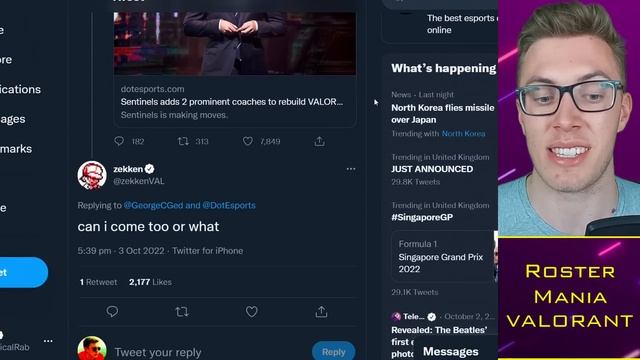Click reply icon on zekken's tweet

(112, 312)
